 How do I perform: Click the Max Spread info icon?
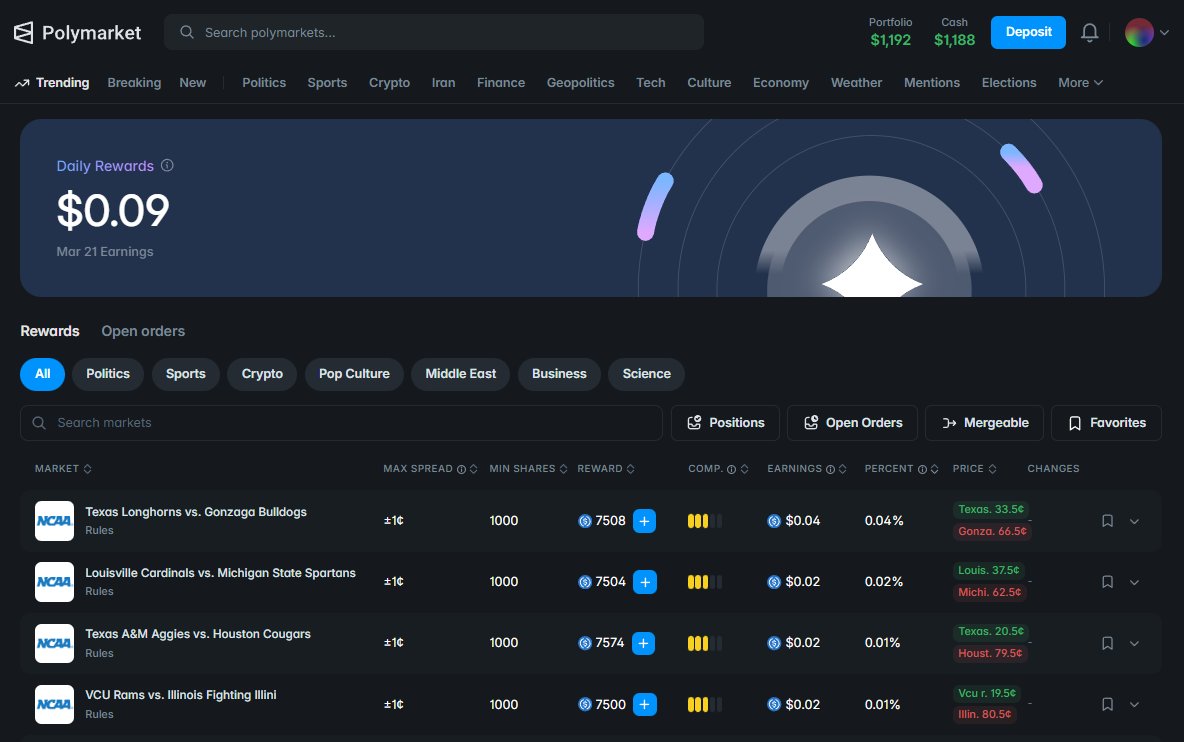click(461, 470)
